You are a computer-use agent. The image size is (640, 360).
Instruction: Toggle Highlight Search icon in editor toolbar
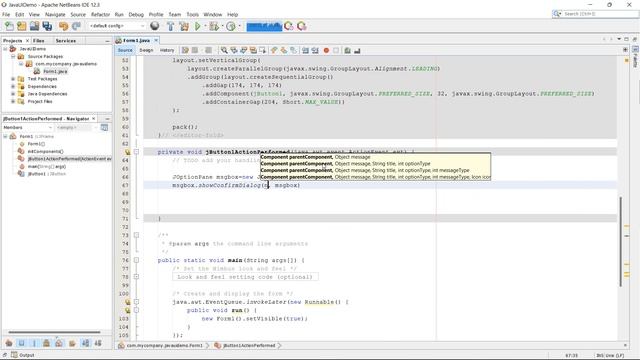253,50
